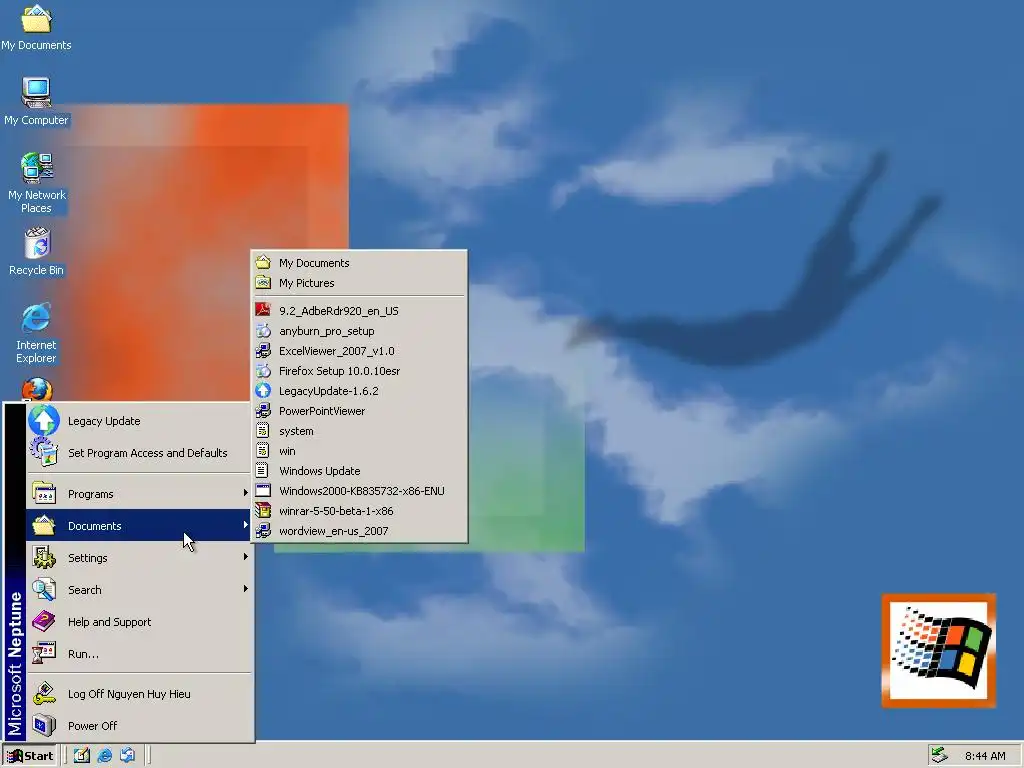Click the Log Off key icon
The width and height of the screenshot is (1024, 768).
(x=44, y=694)
